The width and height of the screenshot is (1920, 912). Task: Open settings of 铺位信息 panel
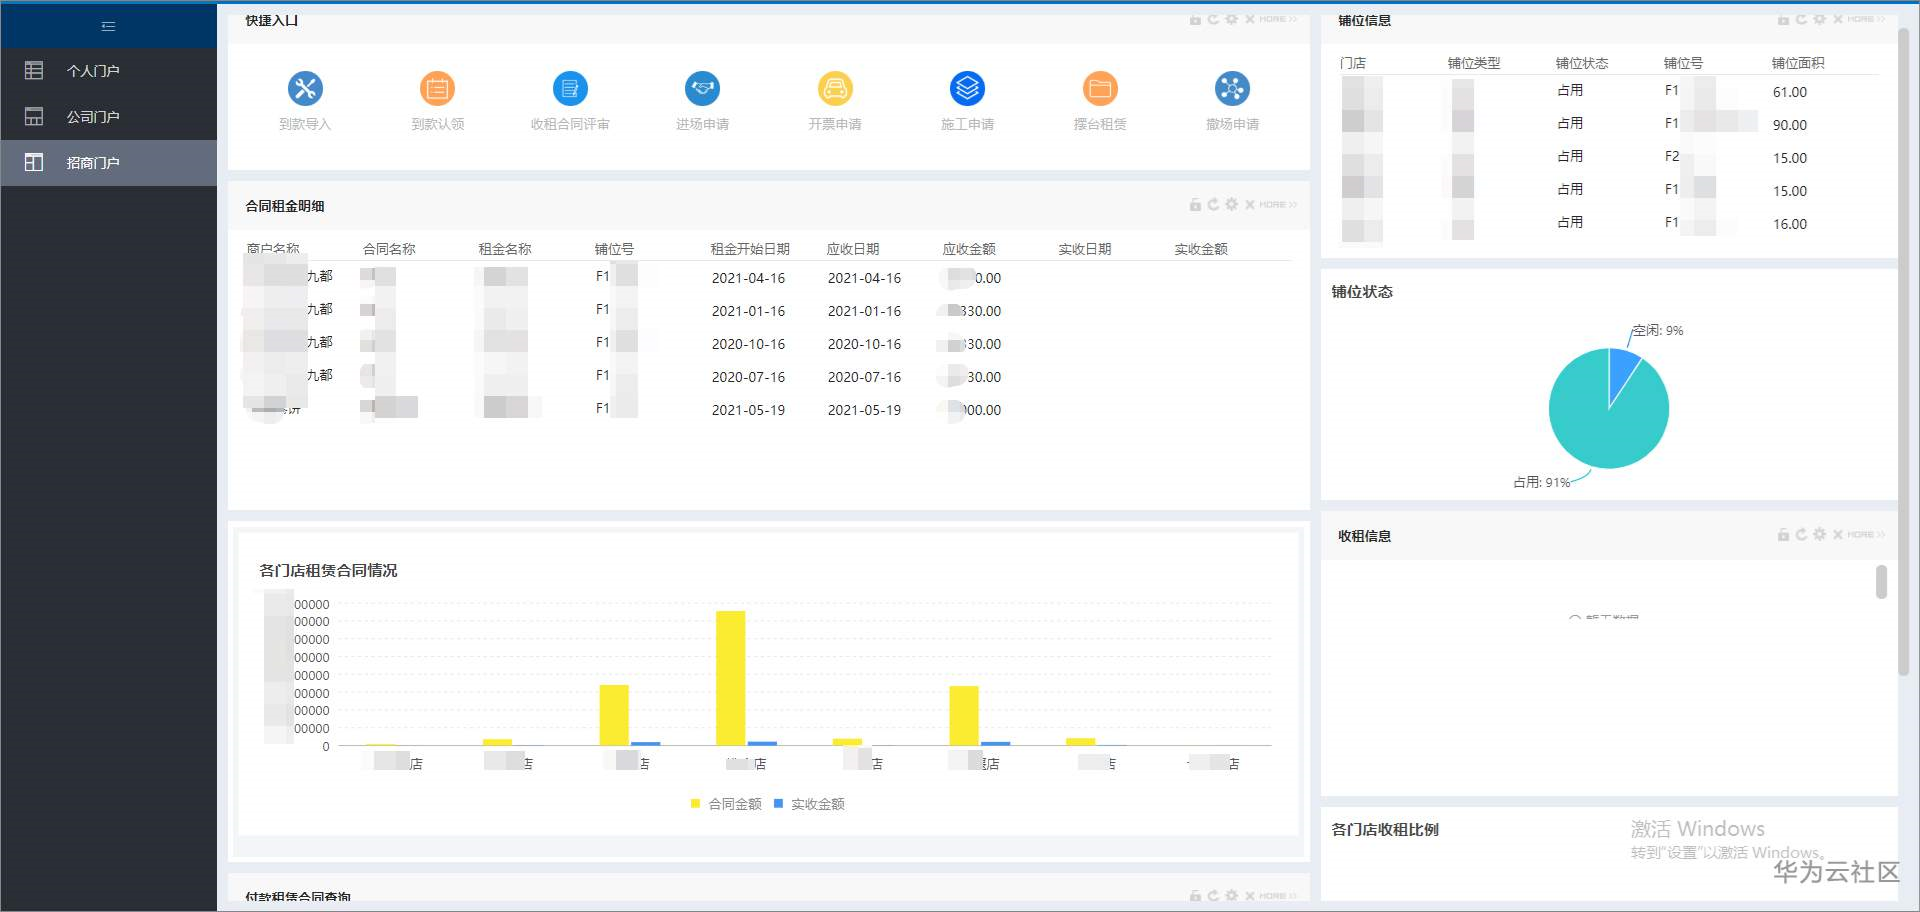click(x=1819, y=19)
